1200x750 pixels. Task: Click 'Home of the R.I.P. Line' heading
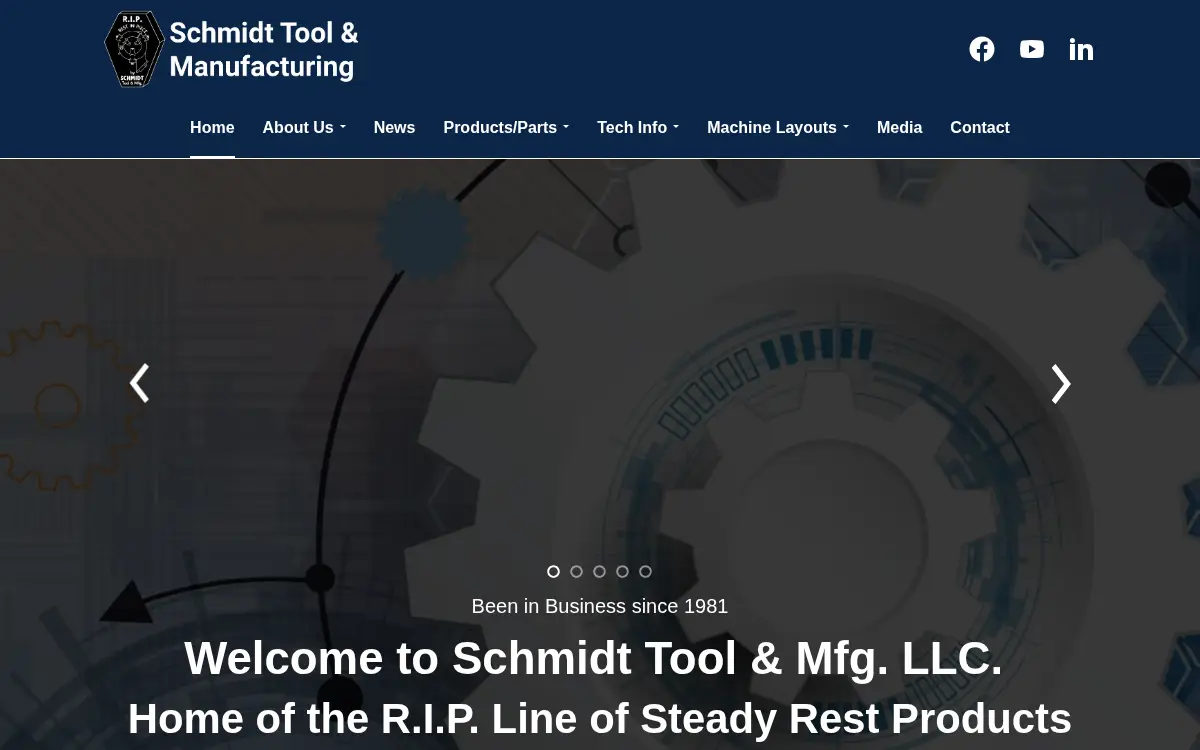pyautogui.click(x=600, y=719)
